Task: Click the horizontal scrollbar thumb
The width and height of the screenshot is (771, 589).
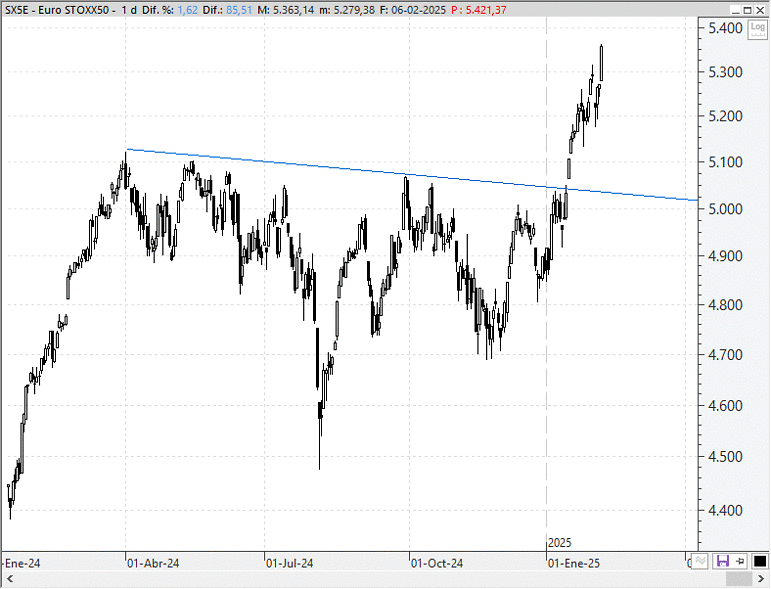Action: tap(739, 579)
